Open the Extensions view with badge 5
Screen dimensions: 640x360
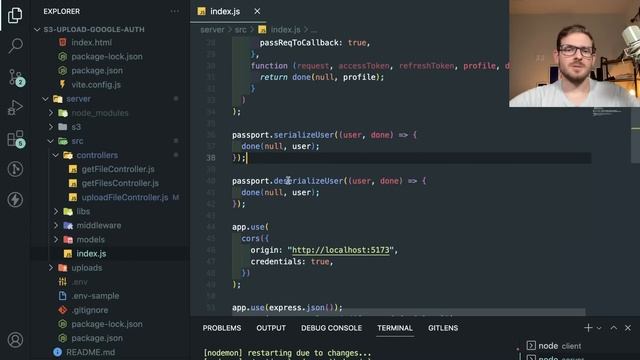[x=16, y=139]
